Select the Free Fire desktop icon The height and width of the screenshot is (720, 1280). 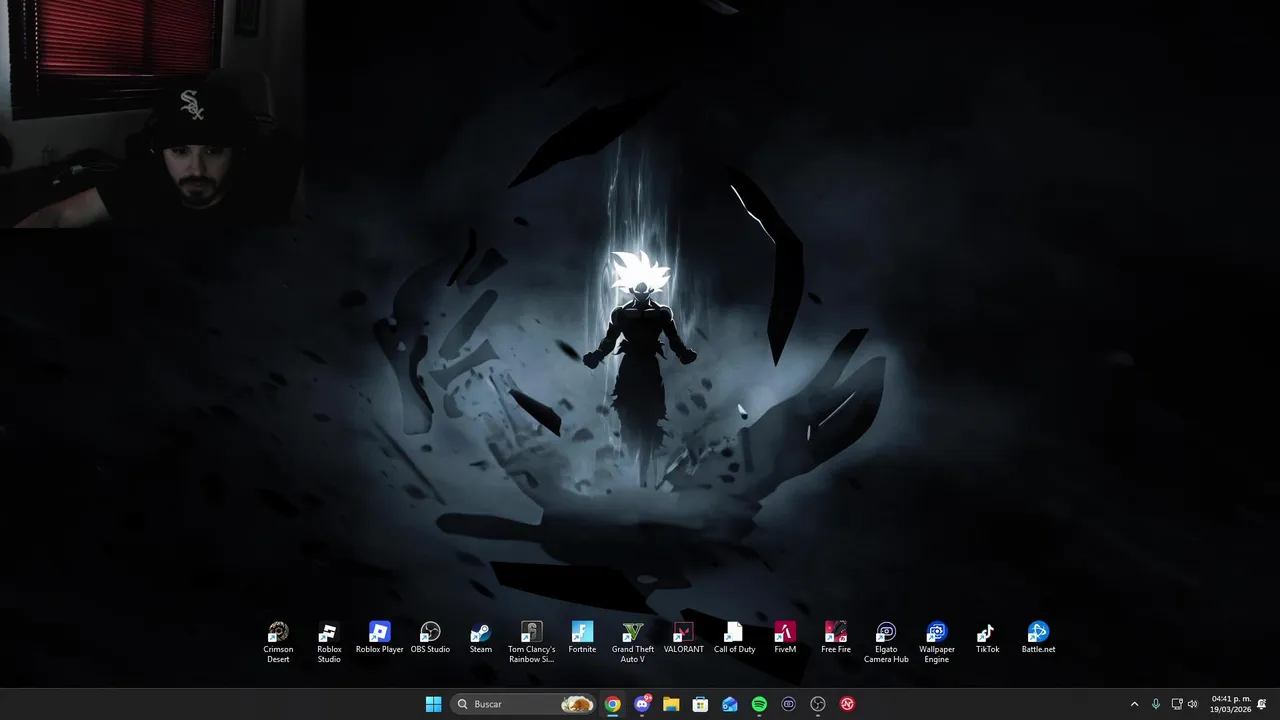[x=836, y=637]
